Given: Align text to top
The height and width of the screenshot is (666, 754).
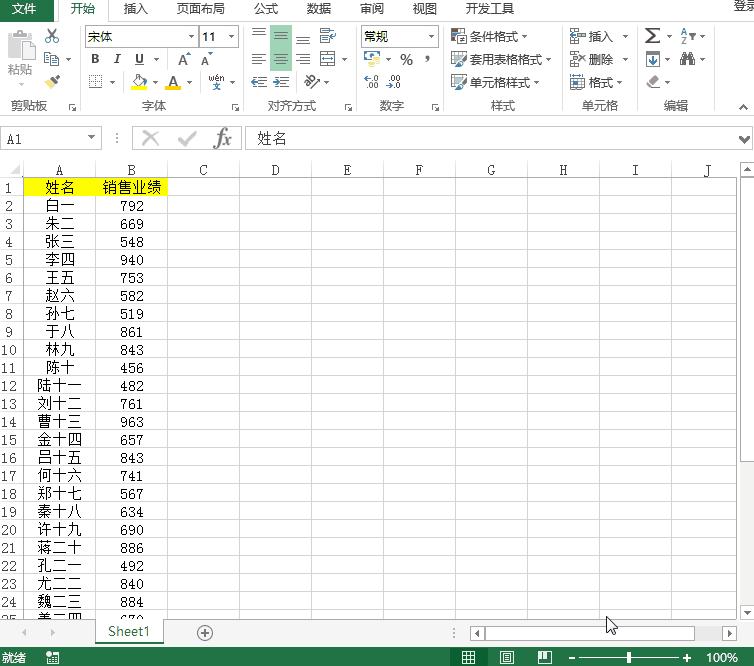Looking at the screenshot, I should [x=259, y=35].
